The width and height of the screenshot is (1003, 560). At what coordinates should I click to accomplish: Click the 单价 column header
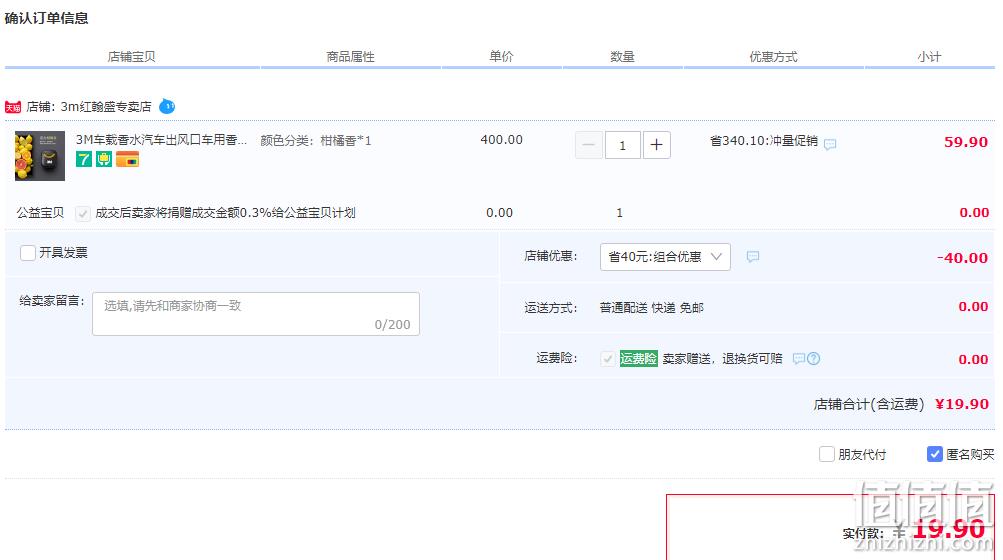point(502,56)
